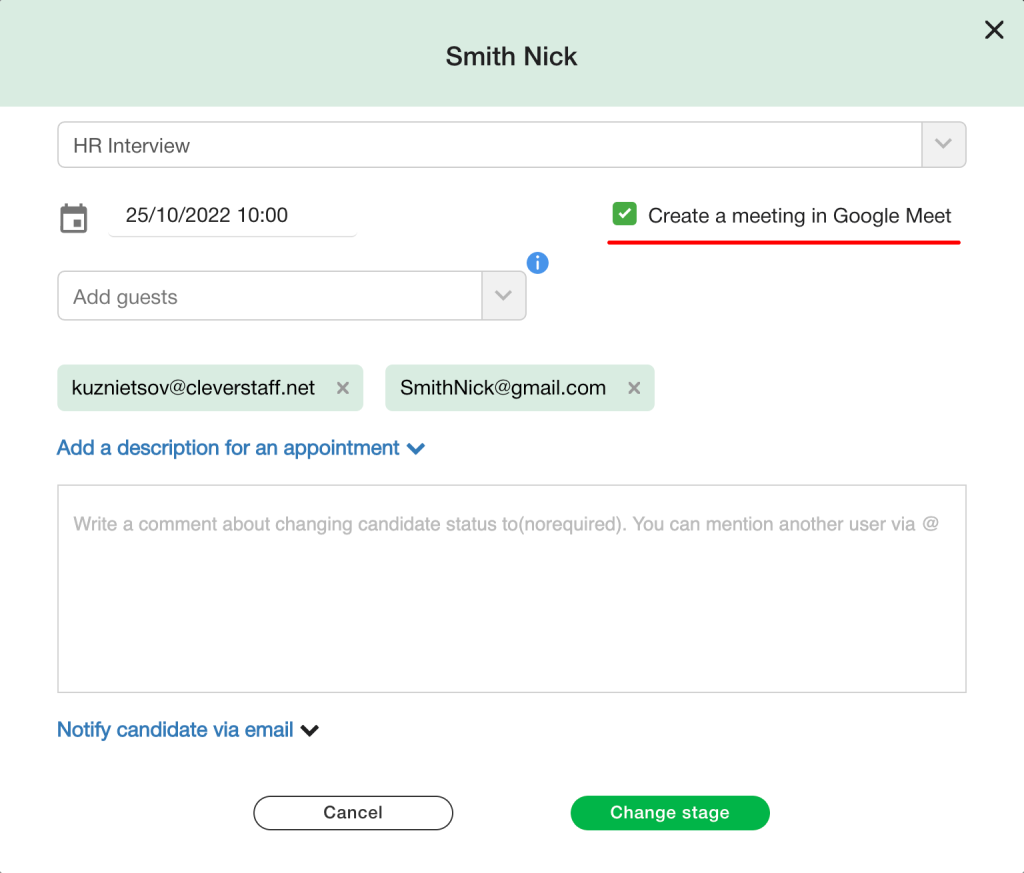Viewport: 1024px width, 873px height.
Task: Click the 'Create a meeting in Google Meet' label
Action: pyautogui.click(x=799, y=215)
